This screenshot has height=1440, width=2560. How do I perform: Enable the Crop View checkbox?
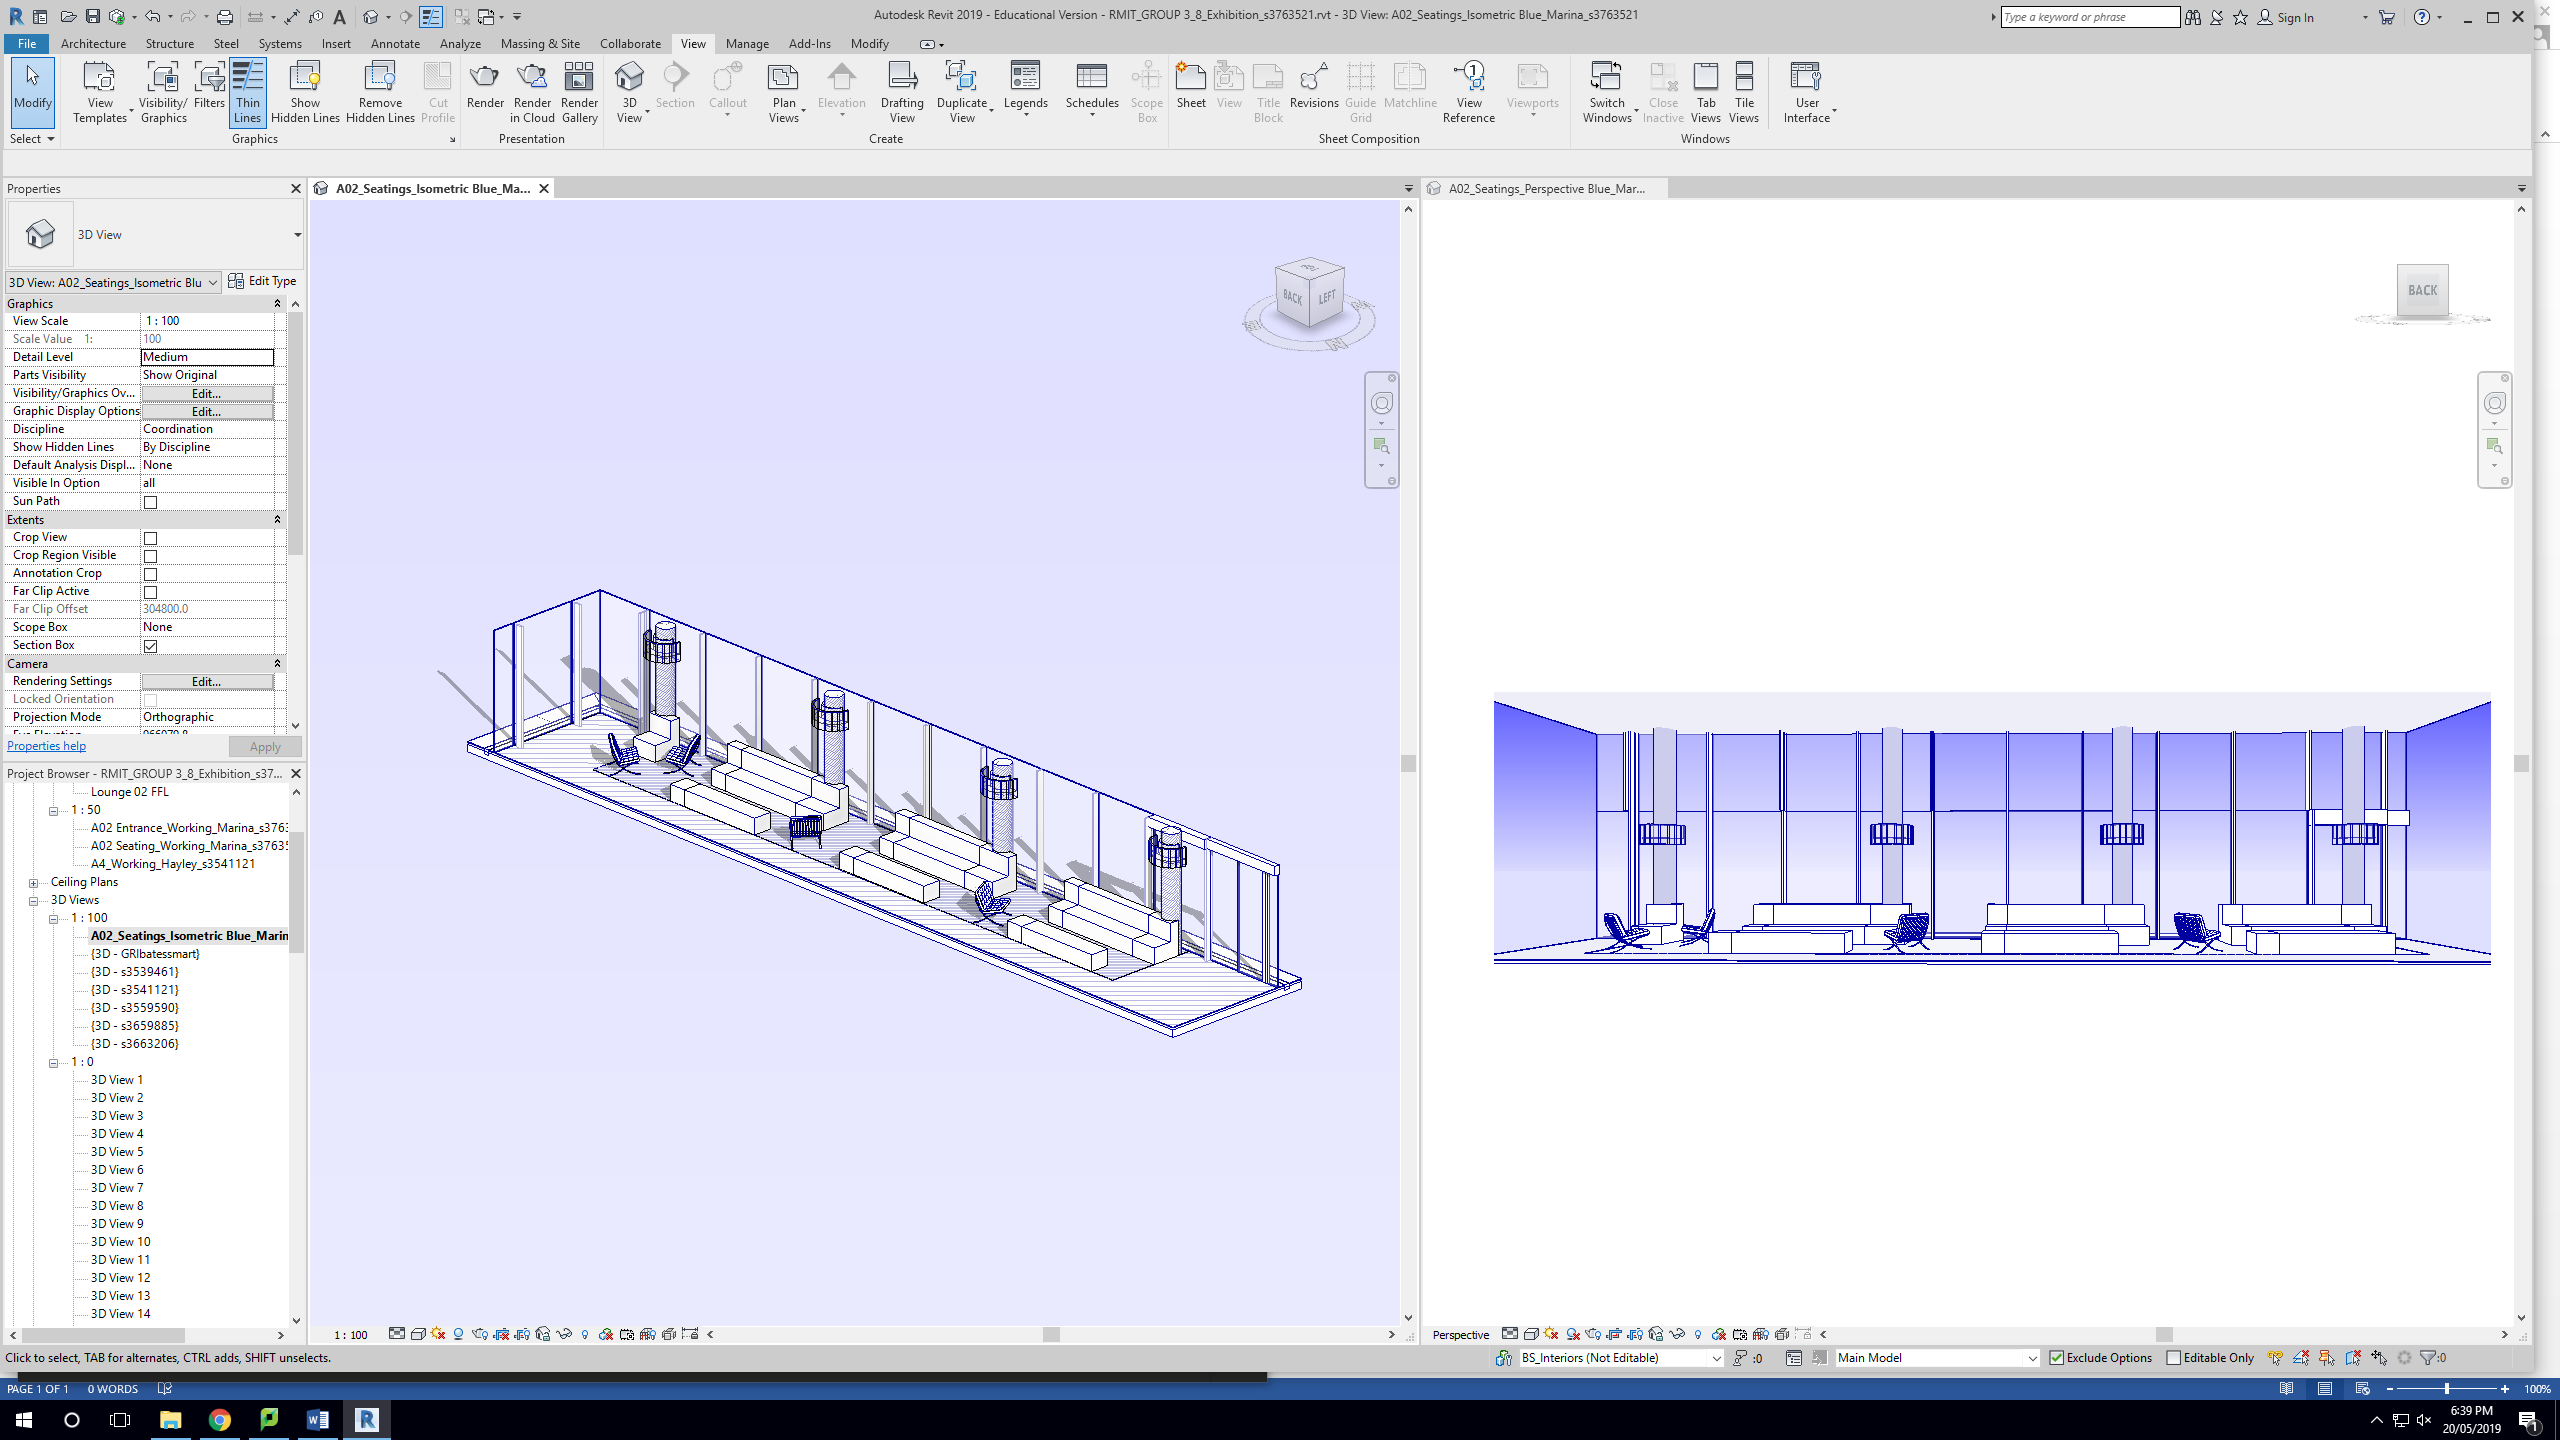150,538
